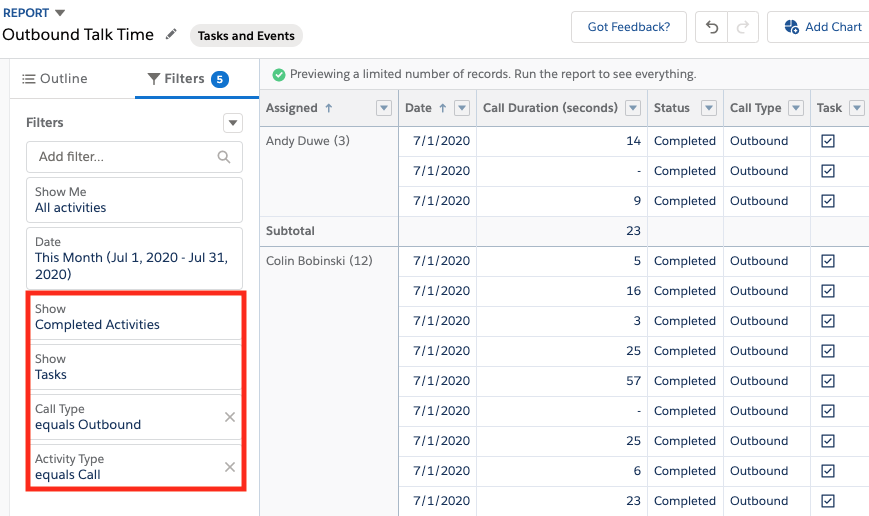Click Date column ascending sort arrow
This screenshot has height=516, width=869.
tap(443, 108)
